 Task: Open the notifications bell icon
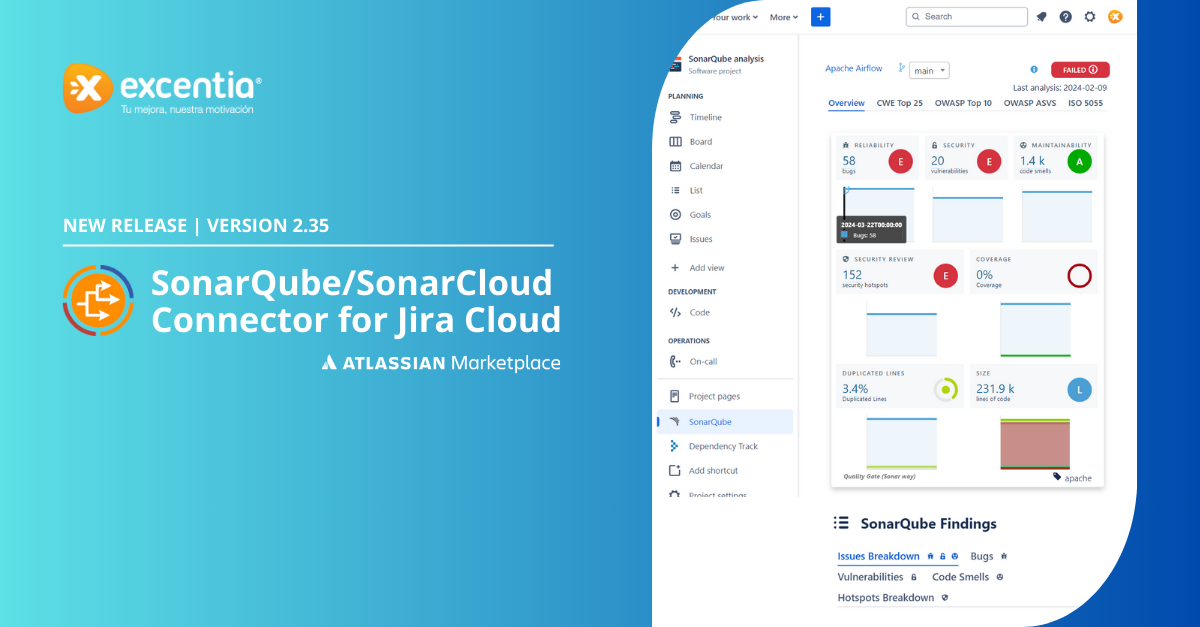click(1041, 16)
